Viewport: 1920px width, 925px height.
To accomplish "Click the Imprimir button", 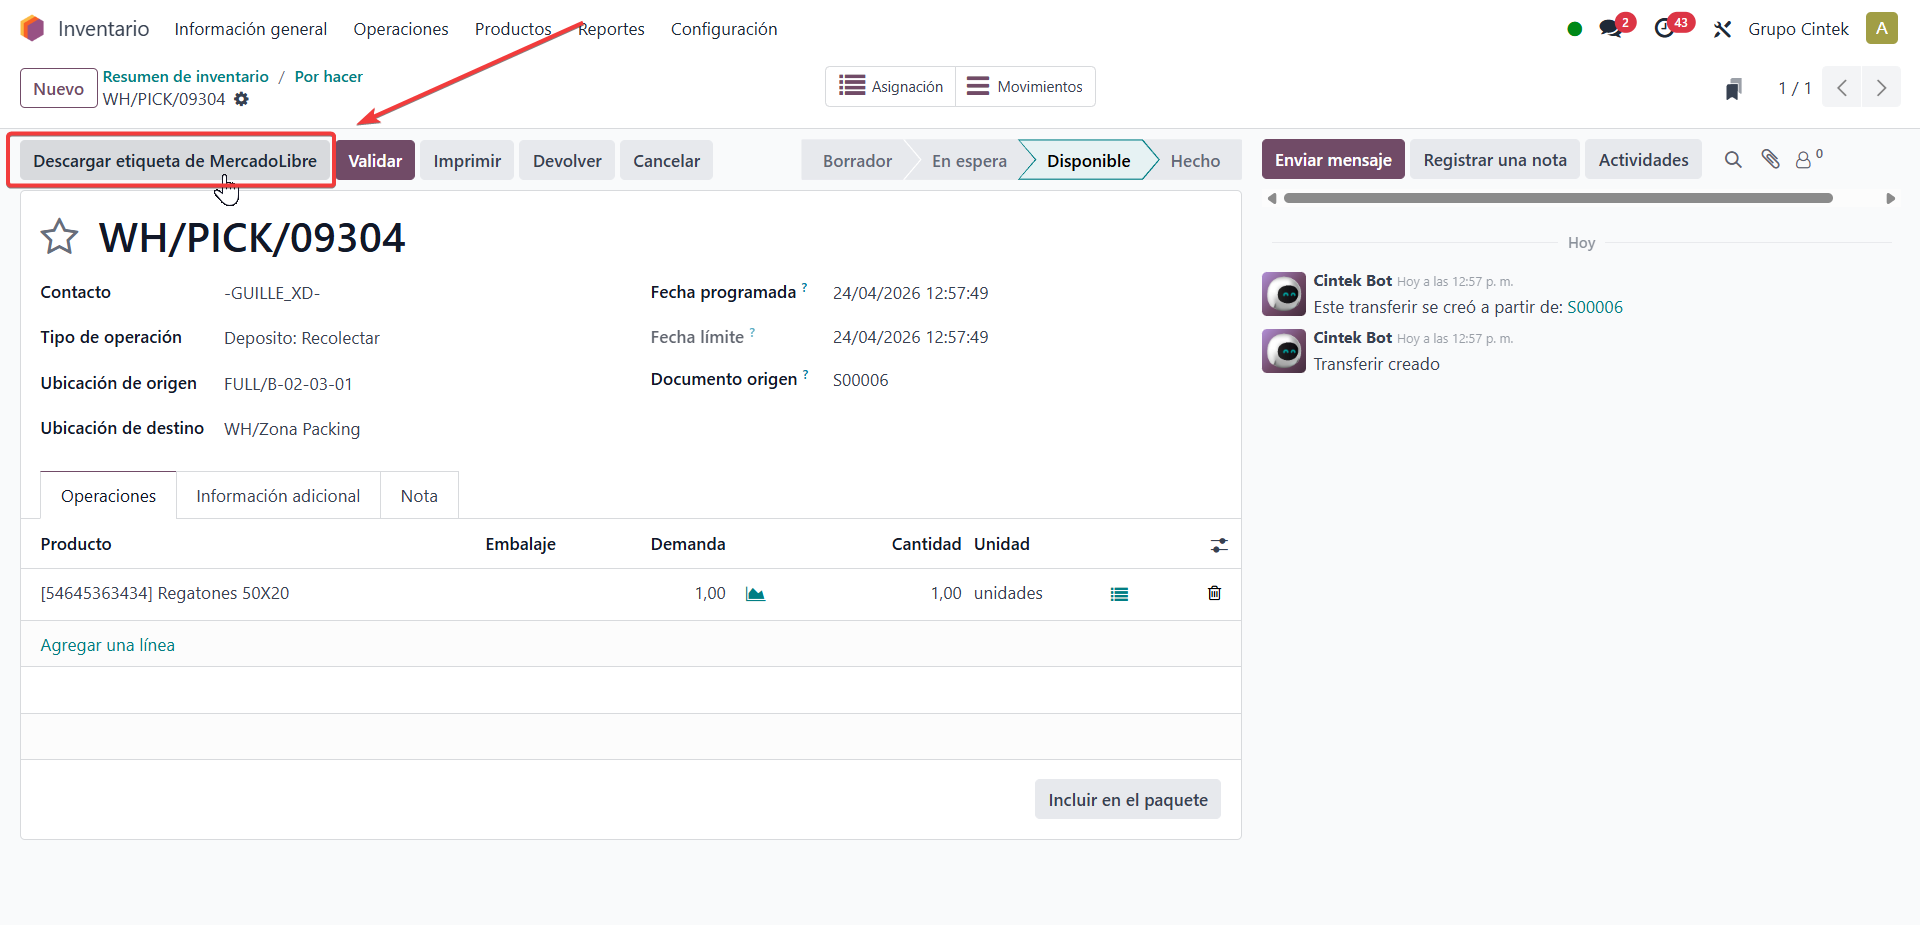I will pos(467,161).
